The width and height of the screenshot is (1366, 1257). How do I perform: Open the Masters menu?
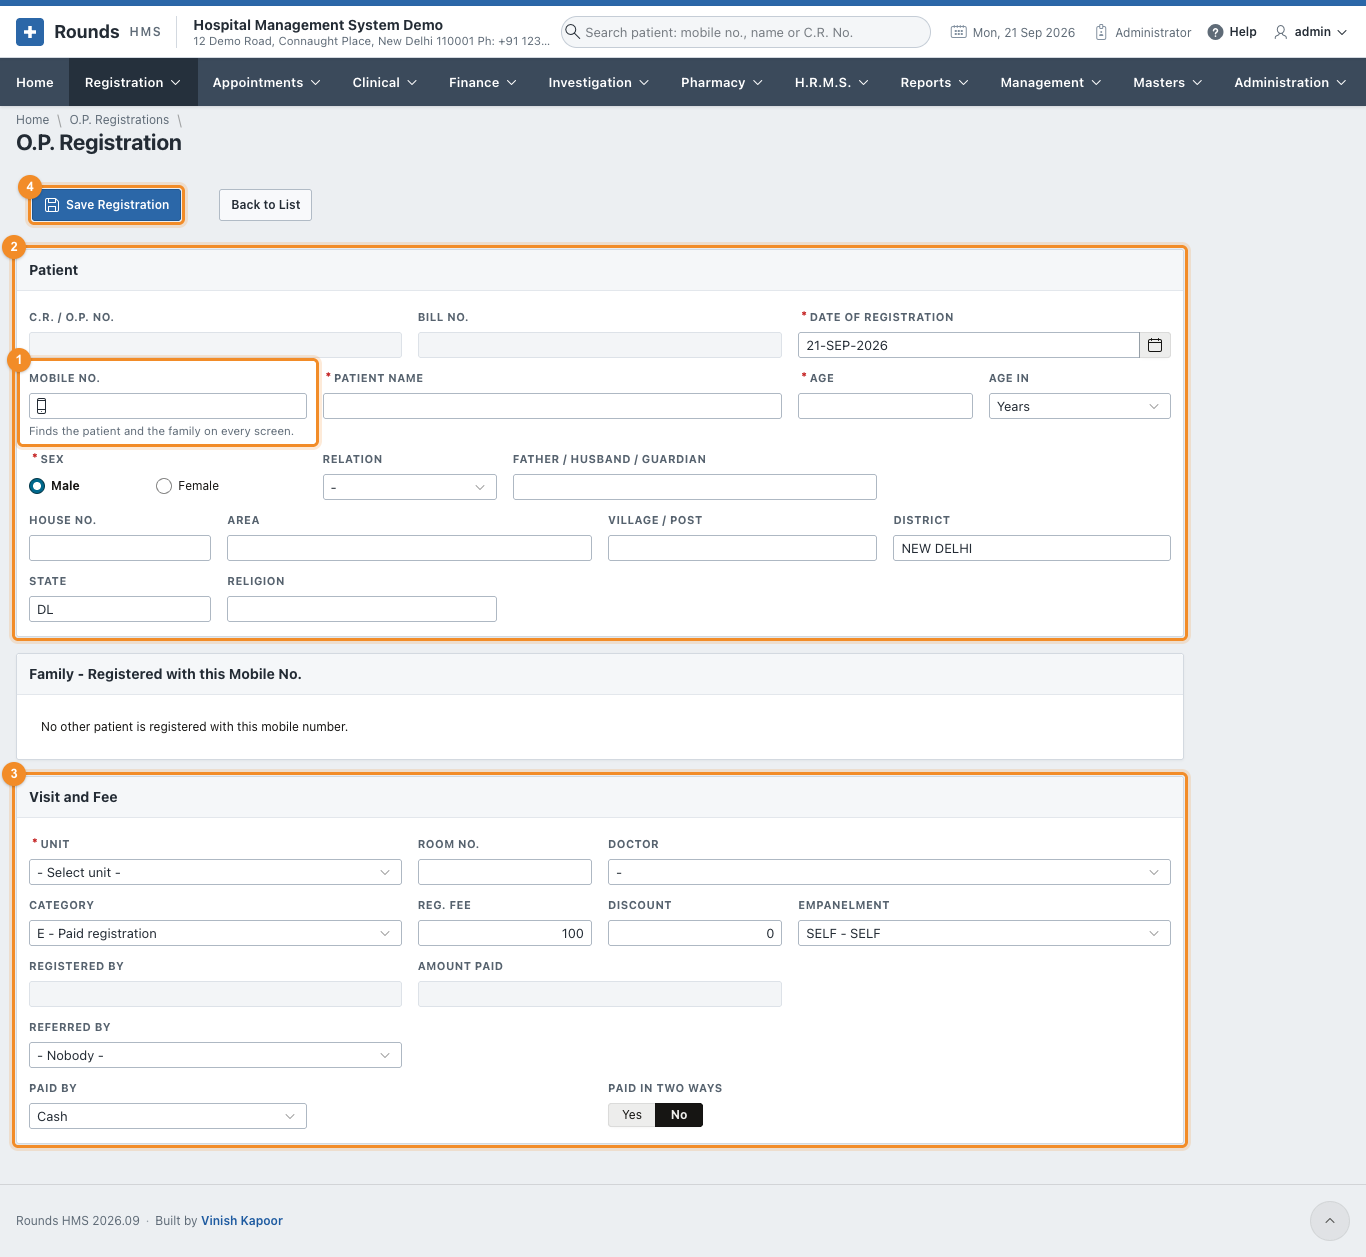[x=1168, y=82]
